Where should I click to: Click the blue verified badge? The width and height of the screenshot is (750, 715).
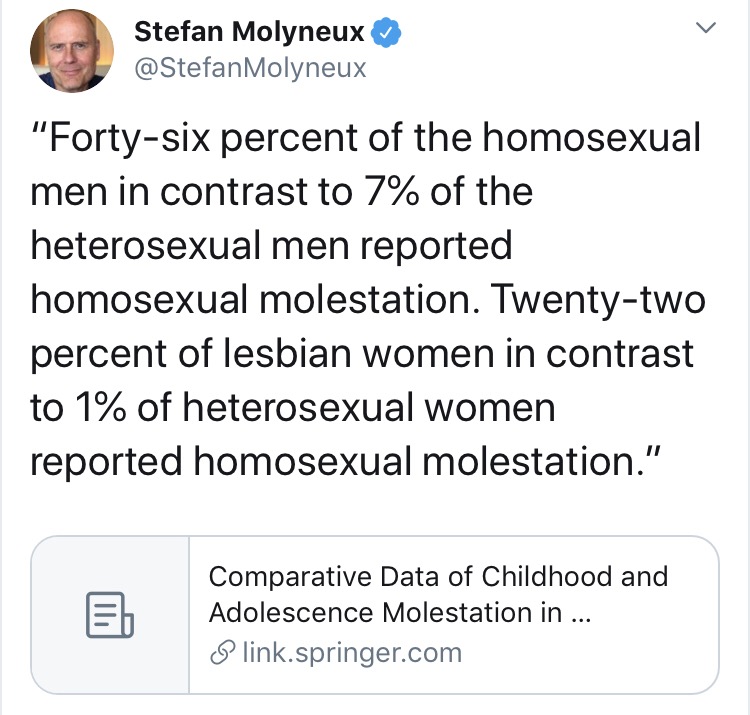(x=386, y=32)
